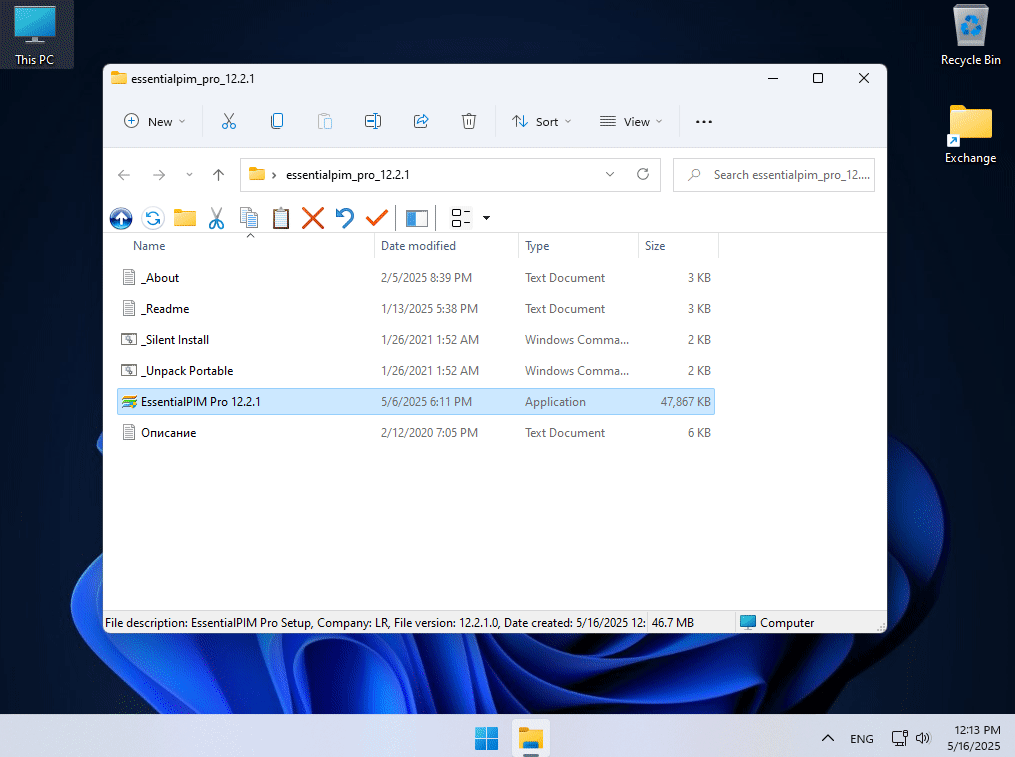The width and height of the screenshot is (1015, 757).
Task: Click the File Explorer taskbar icon
Action: pos(531,738)
